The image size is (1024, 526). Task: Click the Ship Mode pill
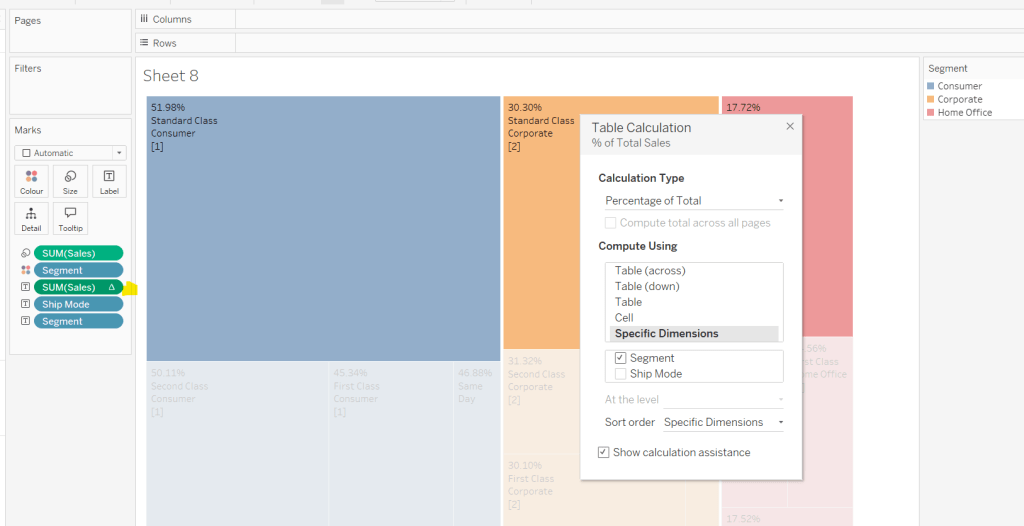(x=78, y=305)
